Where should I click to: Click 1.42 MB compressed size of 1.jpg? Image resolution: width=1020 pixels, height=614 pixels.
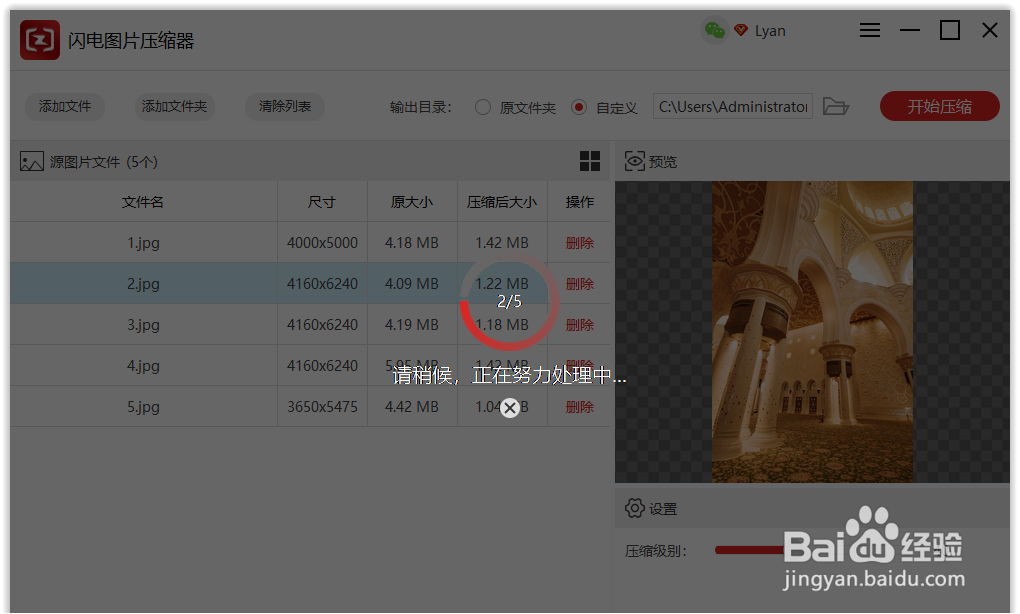click(x=502, y=243)
